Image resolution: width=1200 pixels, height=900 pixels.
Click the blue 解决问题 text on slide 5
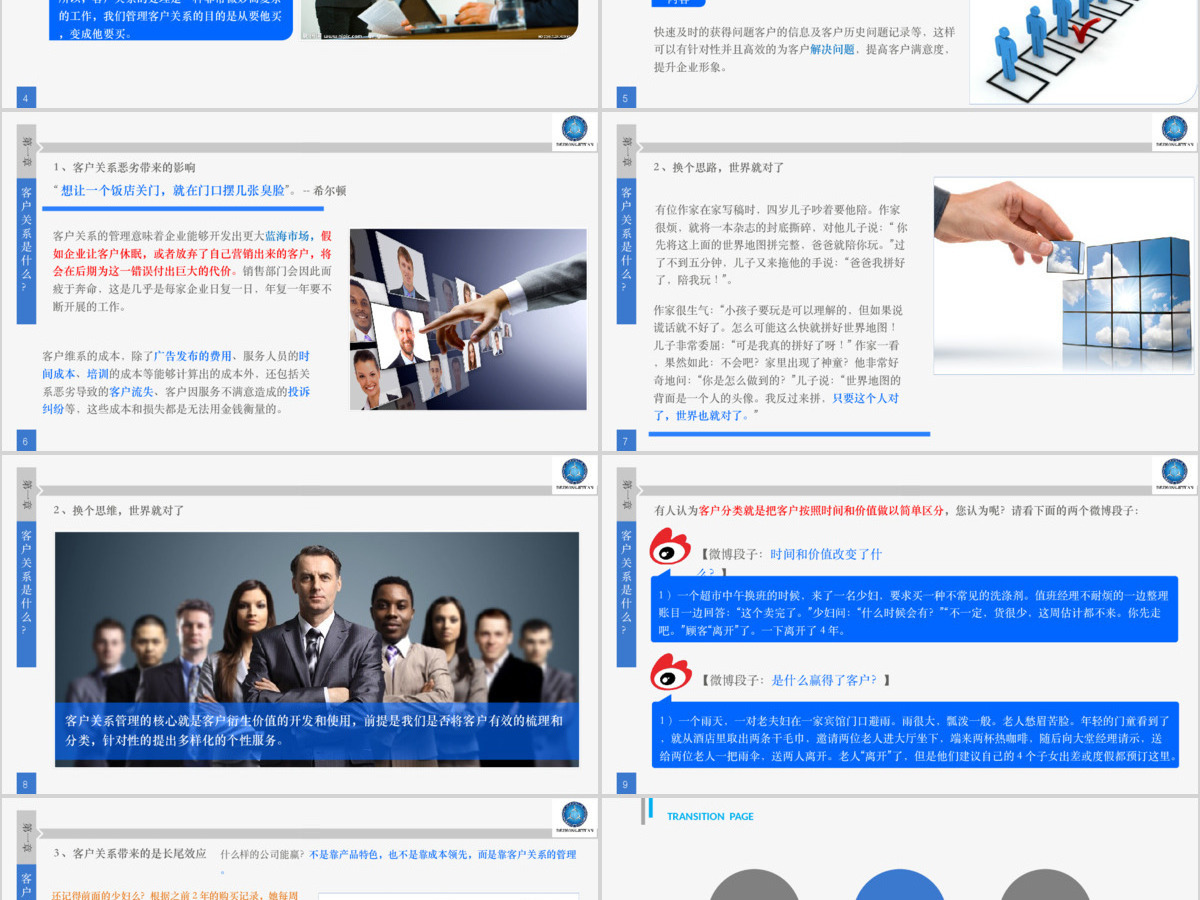coord(832,49)
